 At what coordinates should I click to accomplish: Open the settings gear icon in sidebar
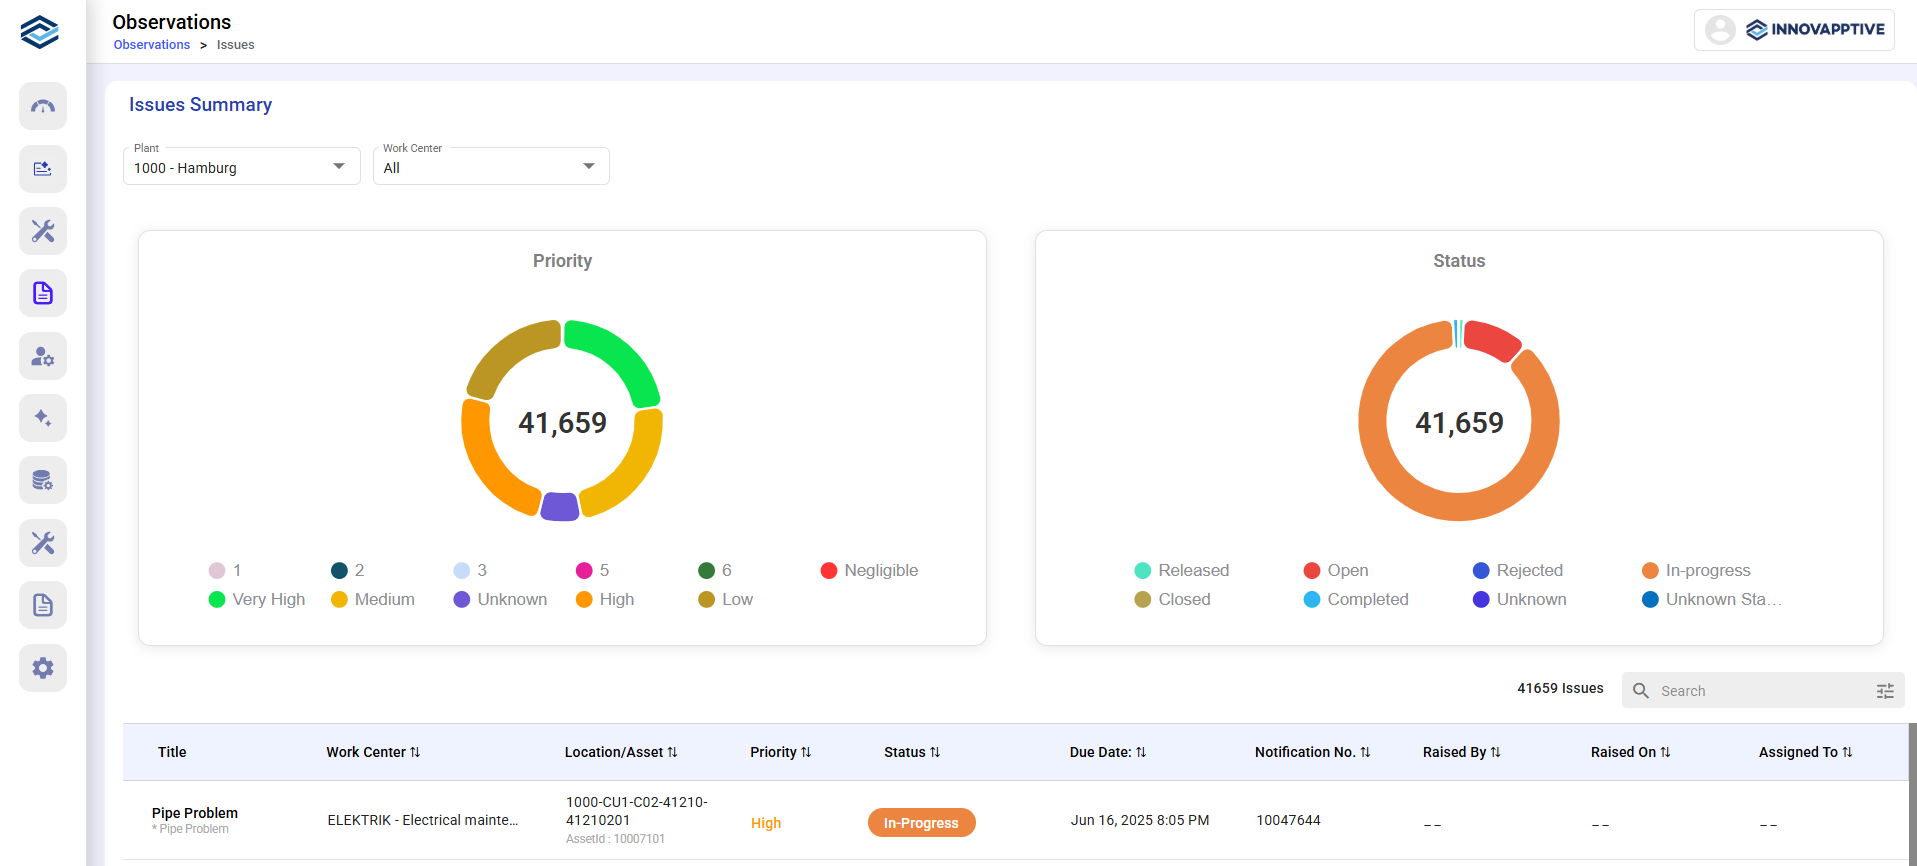click(43, 668)
